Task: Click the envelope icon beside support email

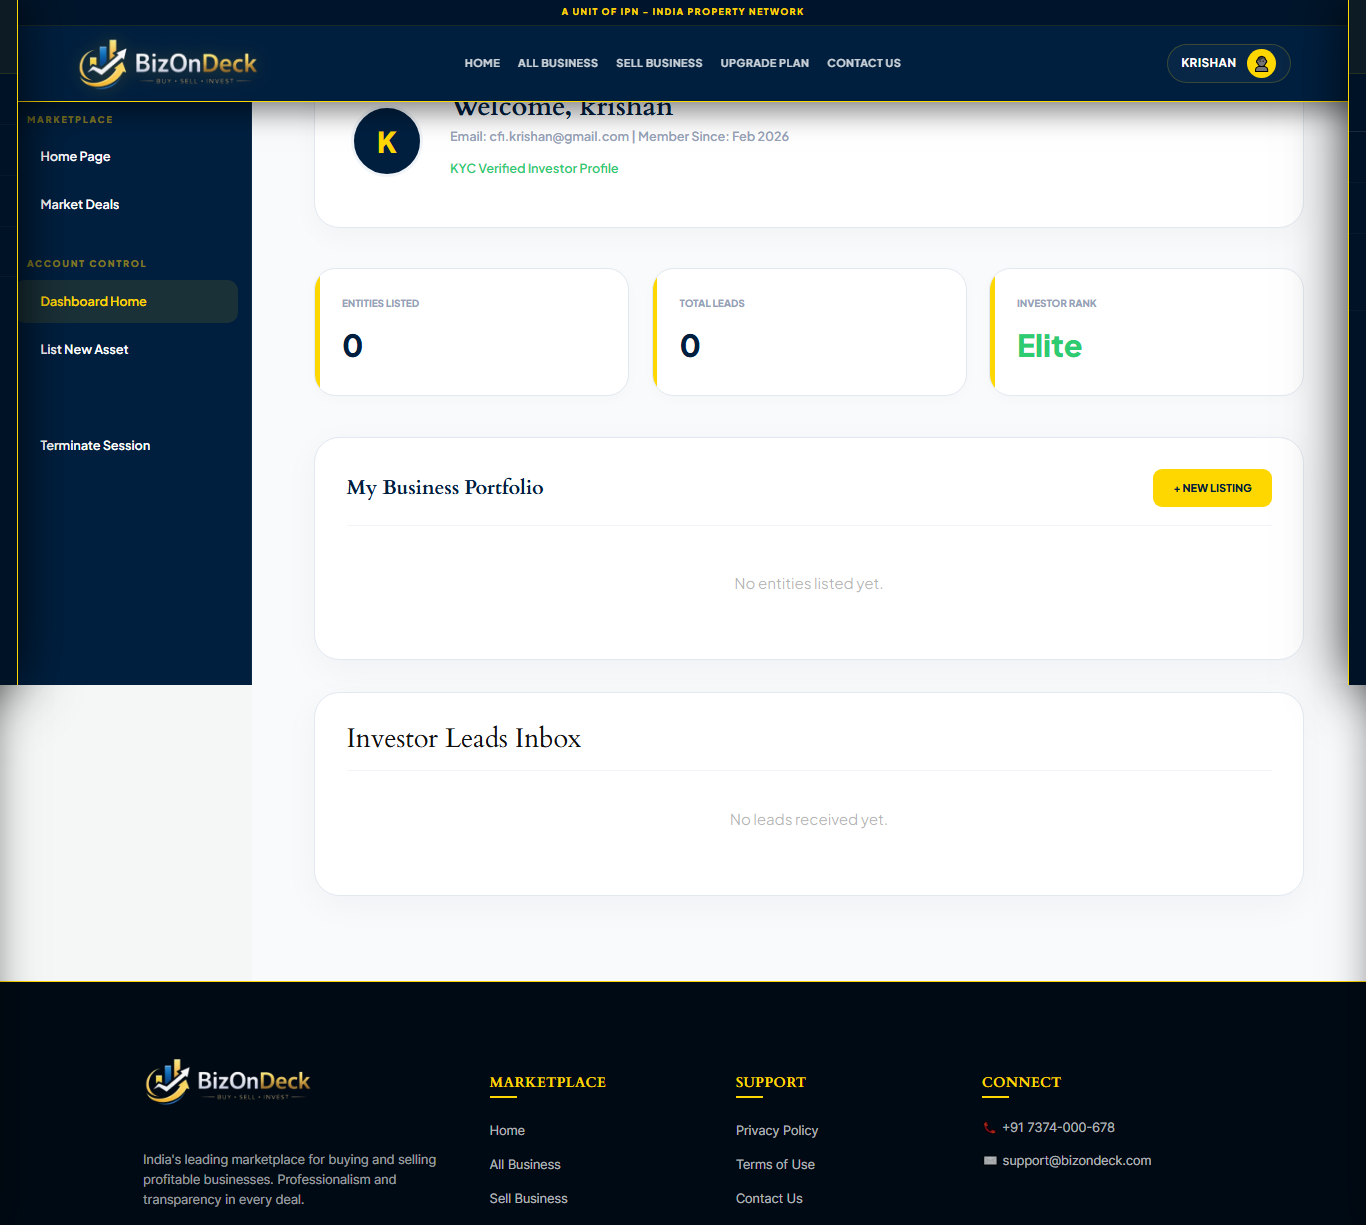Action: point(990,1161)
